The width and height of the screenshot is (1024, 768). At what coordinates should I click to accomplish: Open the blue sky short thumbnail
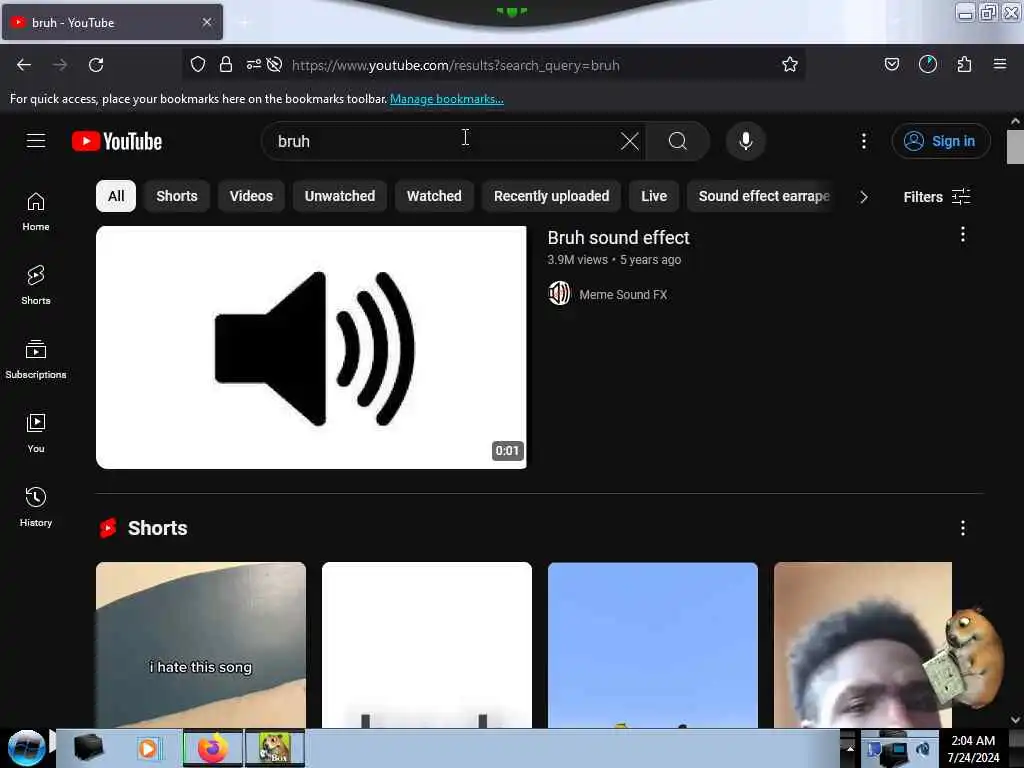(x=652, y=645)
